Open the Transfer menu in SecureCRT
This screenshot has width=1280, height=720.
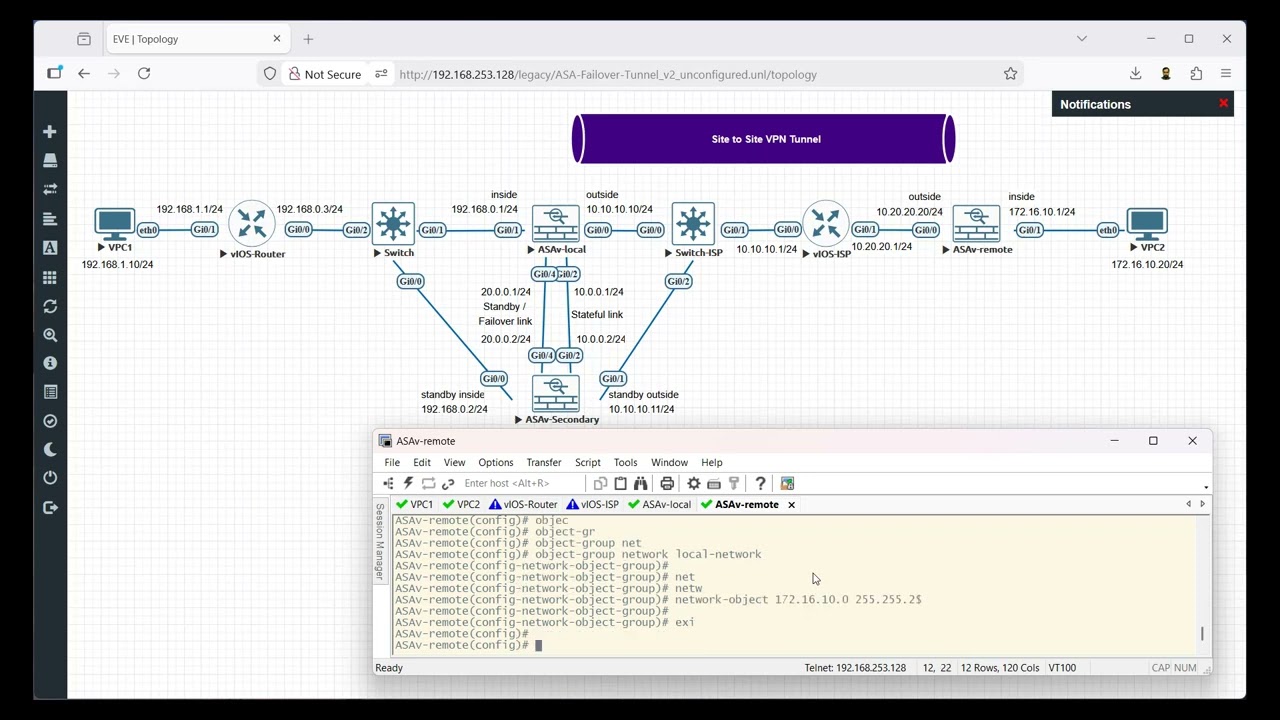click(x=544, y=463)
